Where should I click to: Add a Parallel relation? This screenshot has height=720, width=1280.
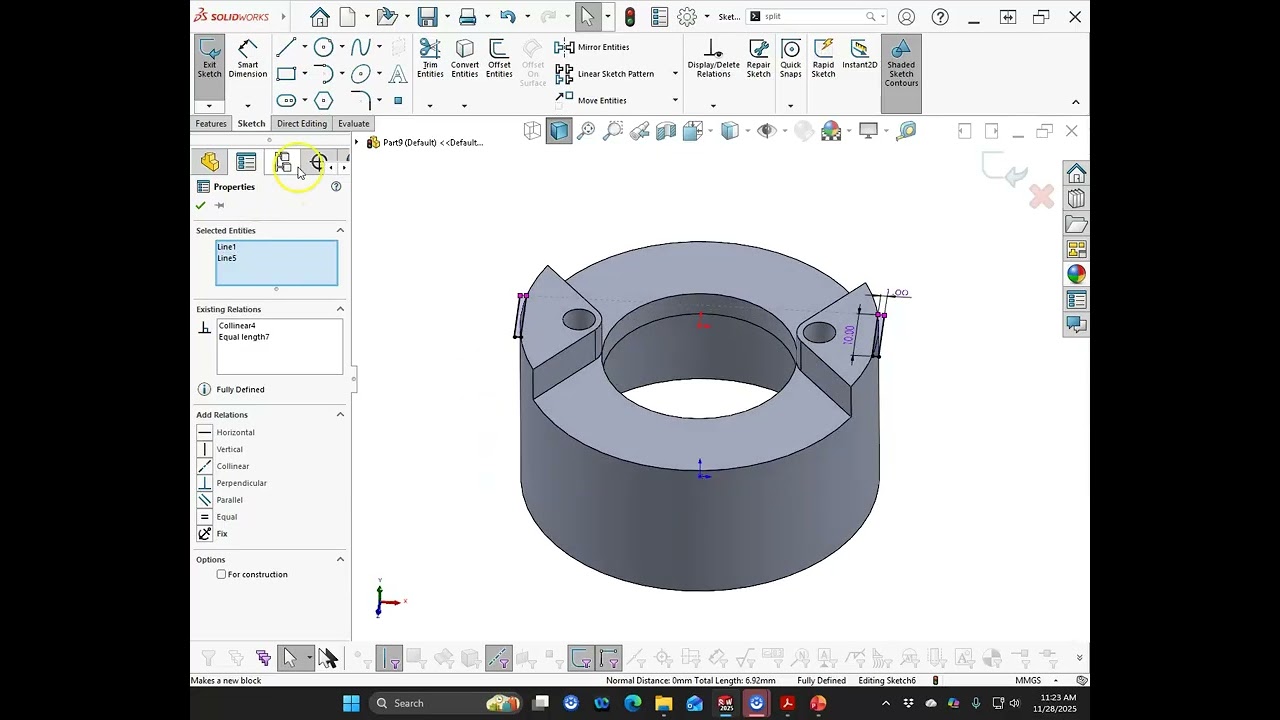coord(220,500)
